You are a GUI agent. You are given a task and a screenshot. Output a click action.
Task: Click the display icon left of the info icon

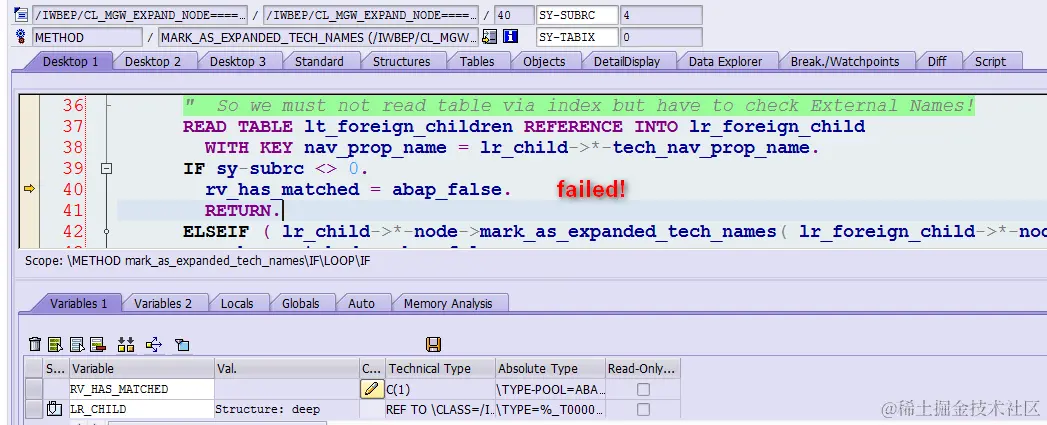point(489,37)
